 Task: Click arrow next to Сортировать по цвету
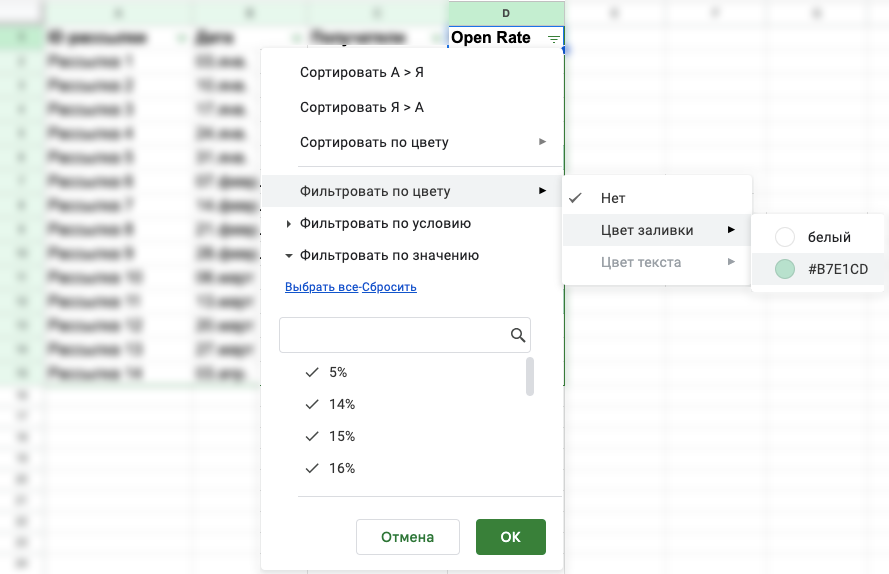[x=543, y=142]
